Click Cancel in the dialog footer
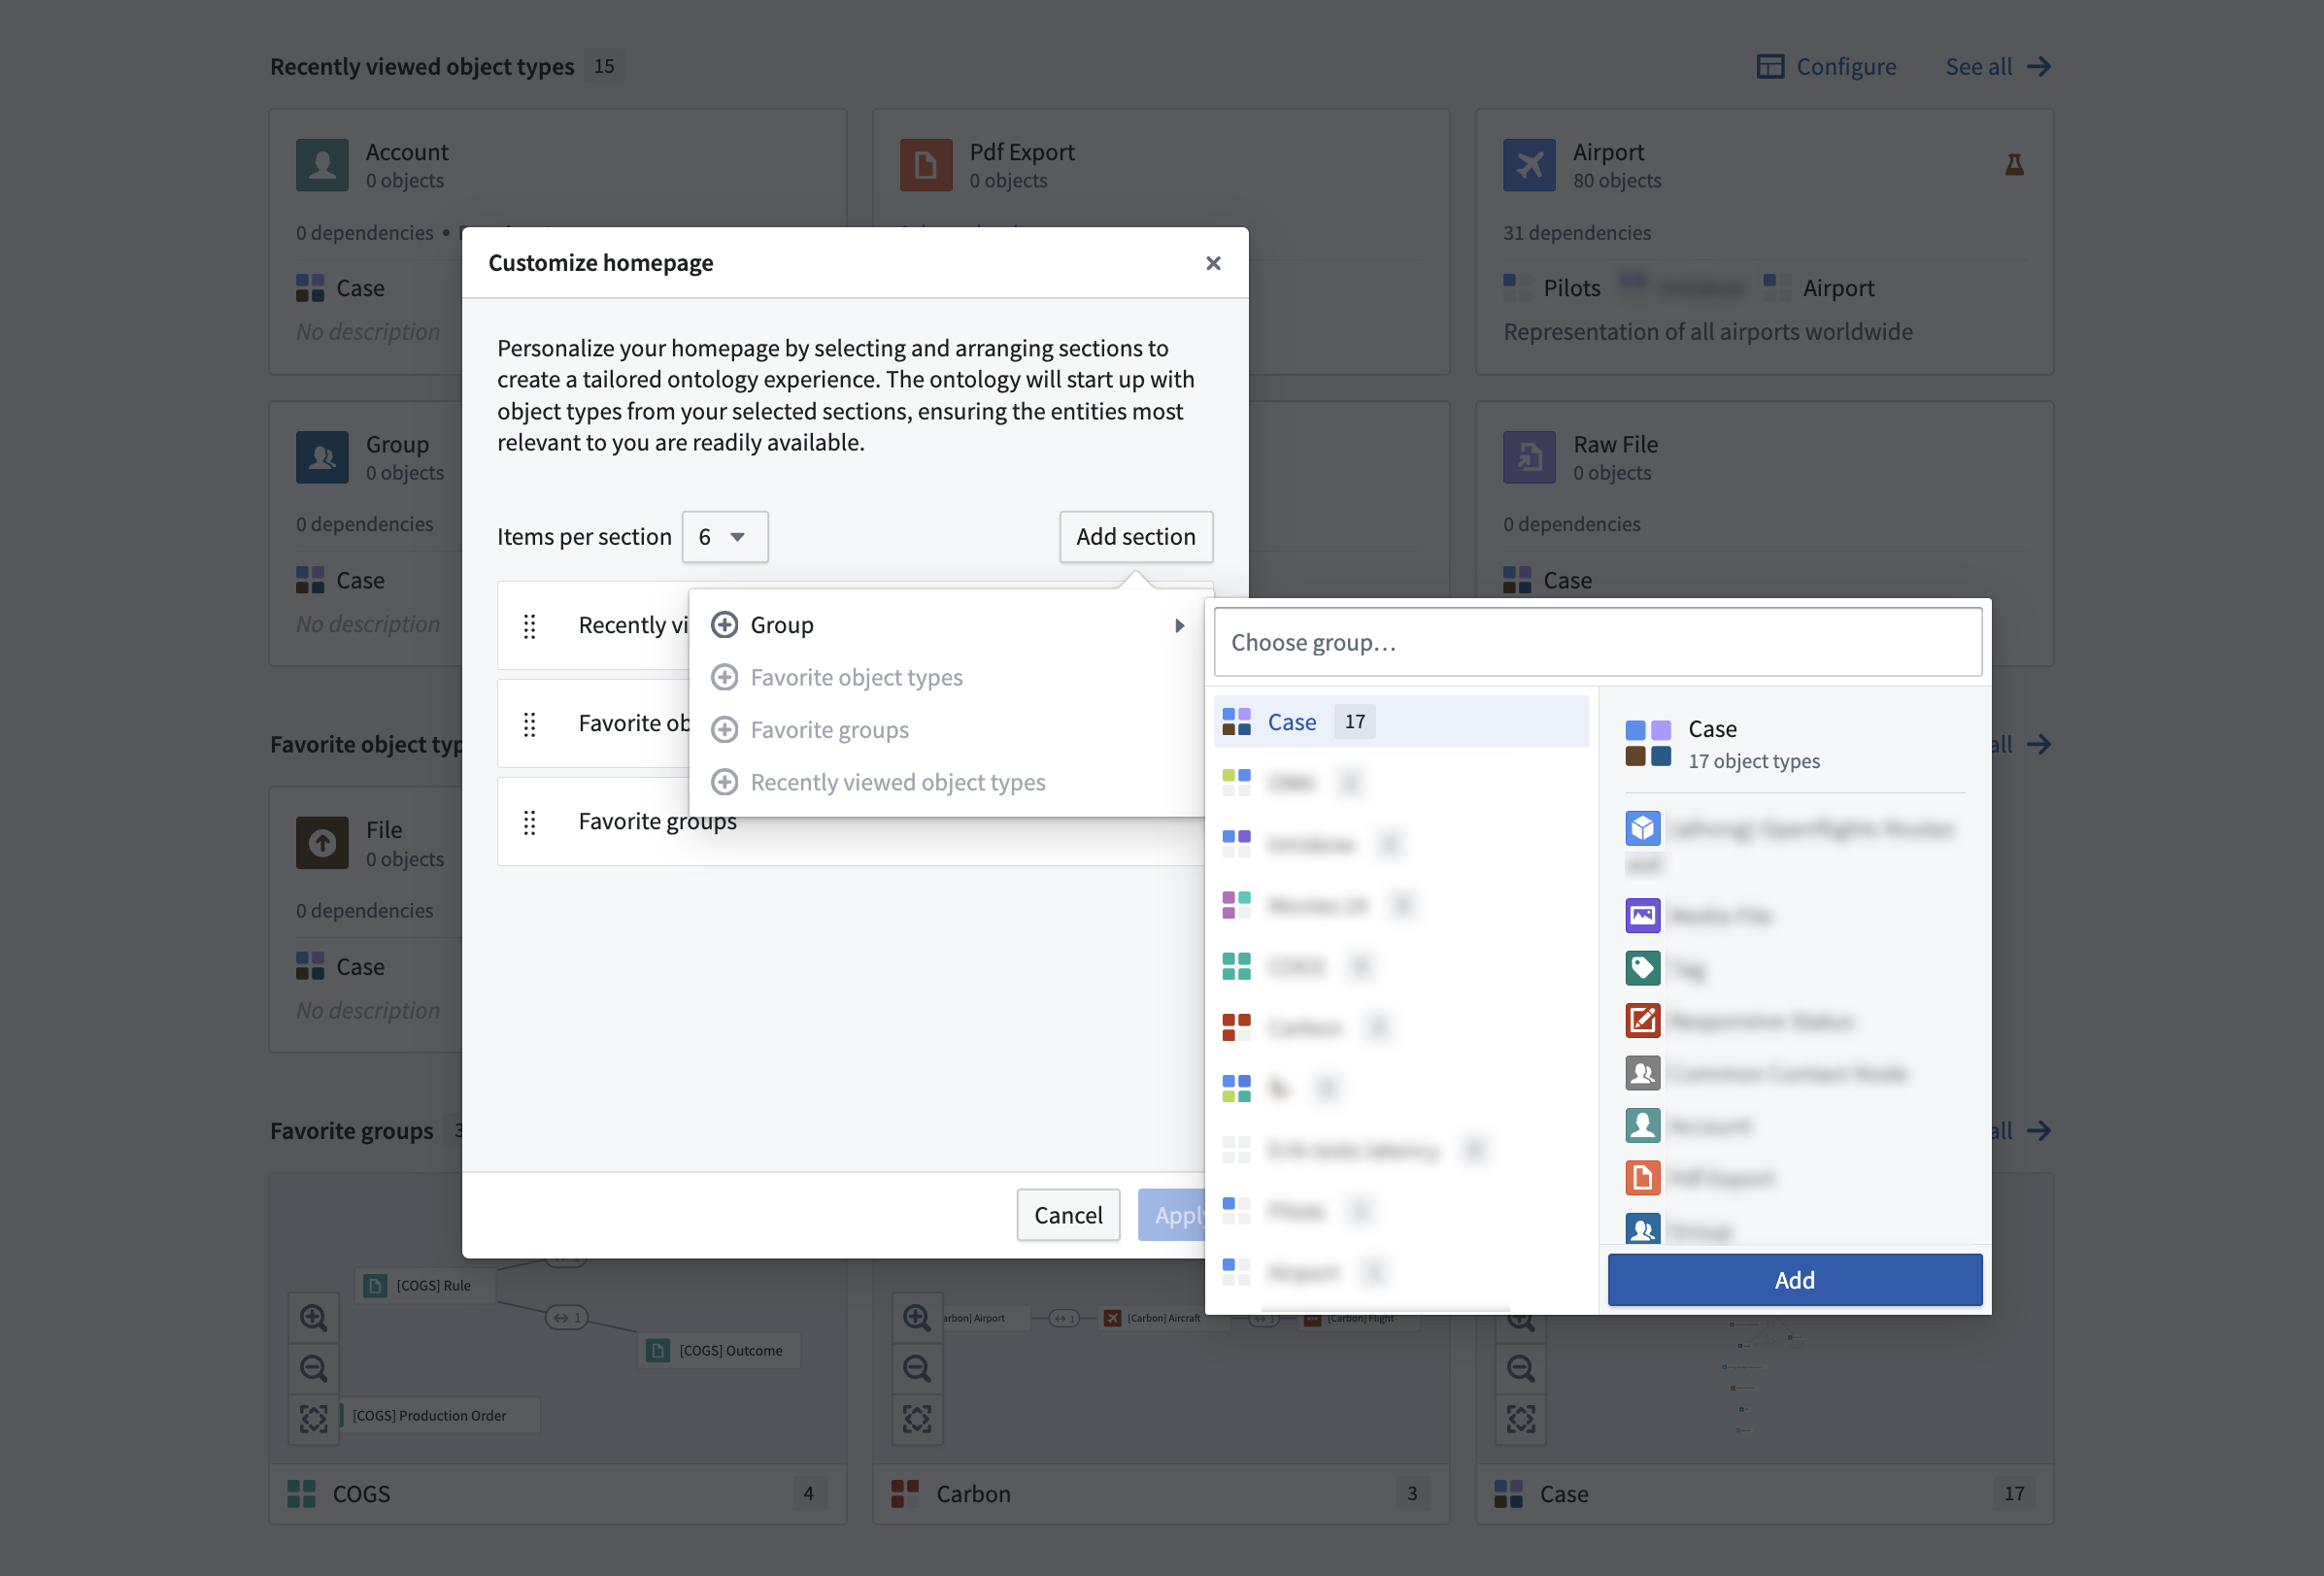The height and width of the screenshot is (1576, 2324). click(x=1067, y=1215)
